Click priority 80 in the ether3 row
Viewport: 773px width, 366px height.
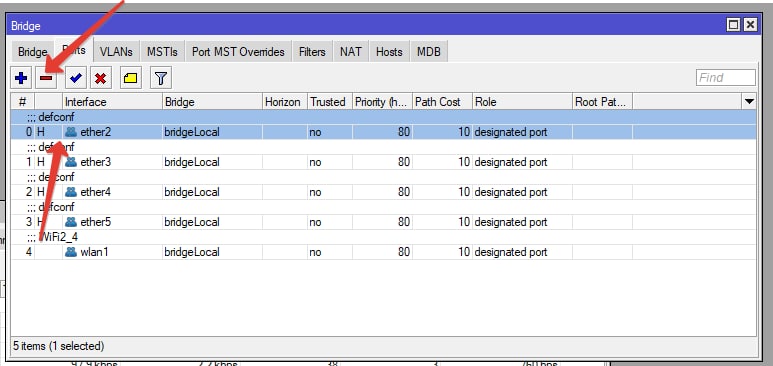coord(404,162)
